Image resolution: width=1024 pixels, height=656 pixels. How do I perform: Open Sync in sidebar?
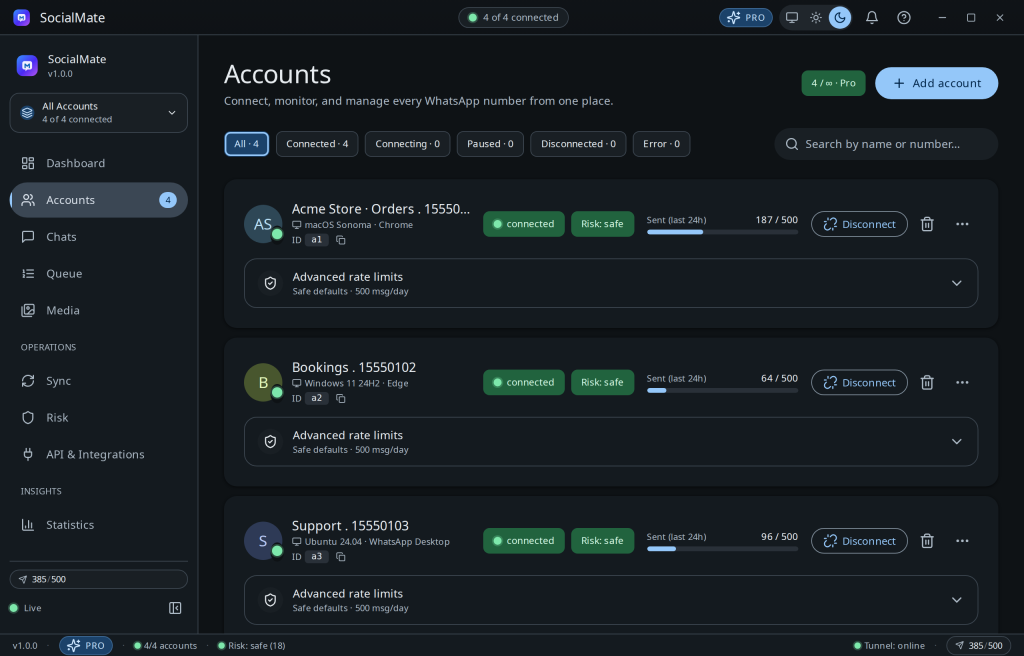pyautogui.click(x=99, y=381)
